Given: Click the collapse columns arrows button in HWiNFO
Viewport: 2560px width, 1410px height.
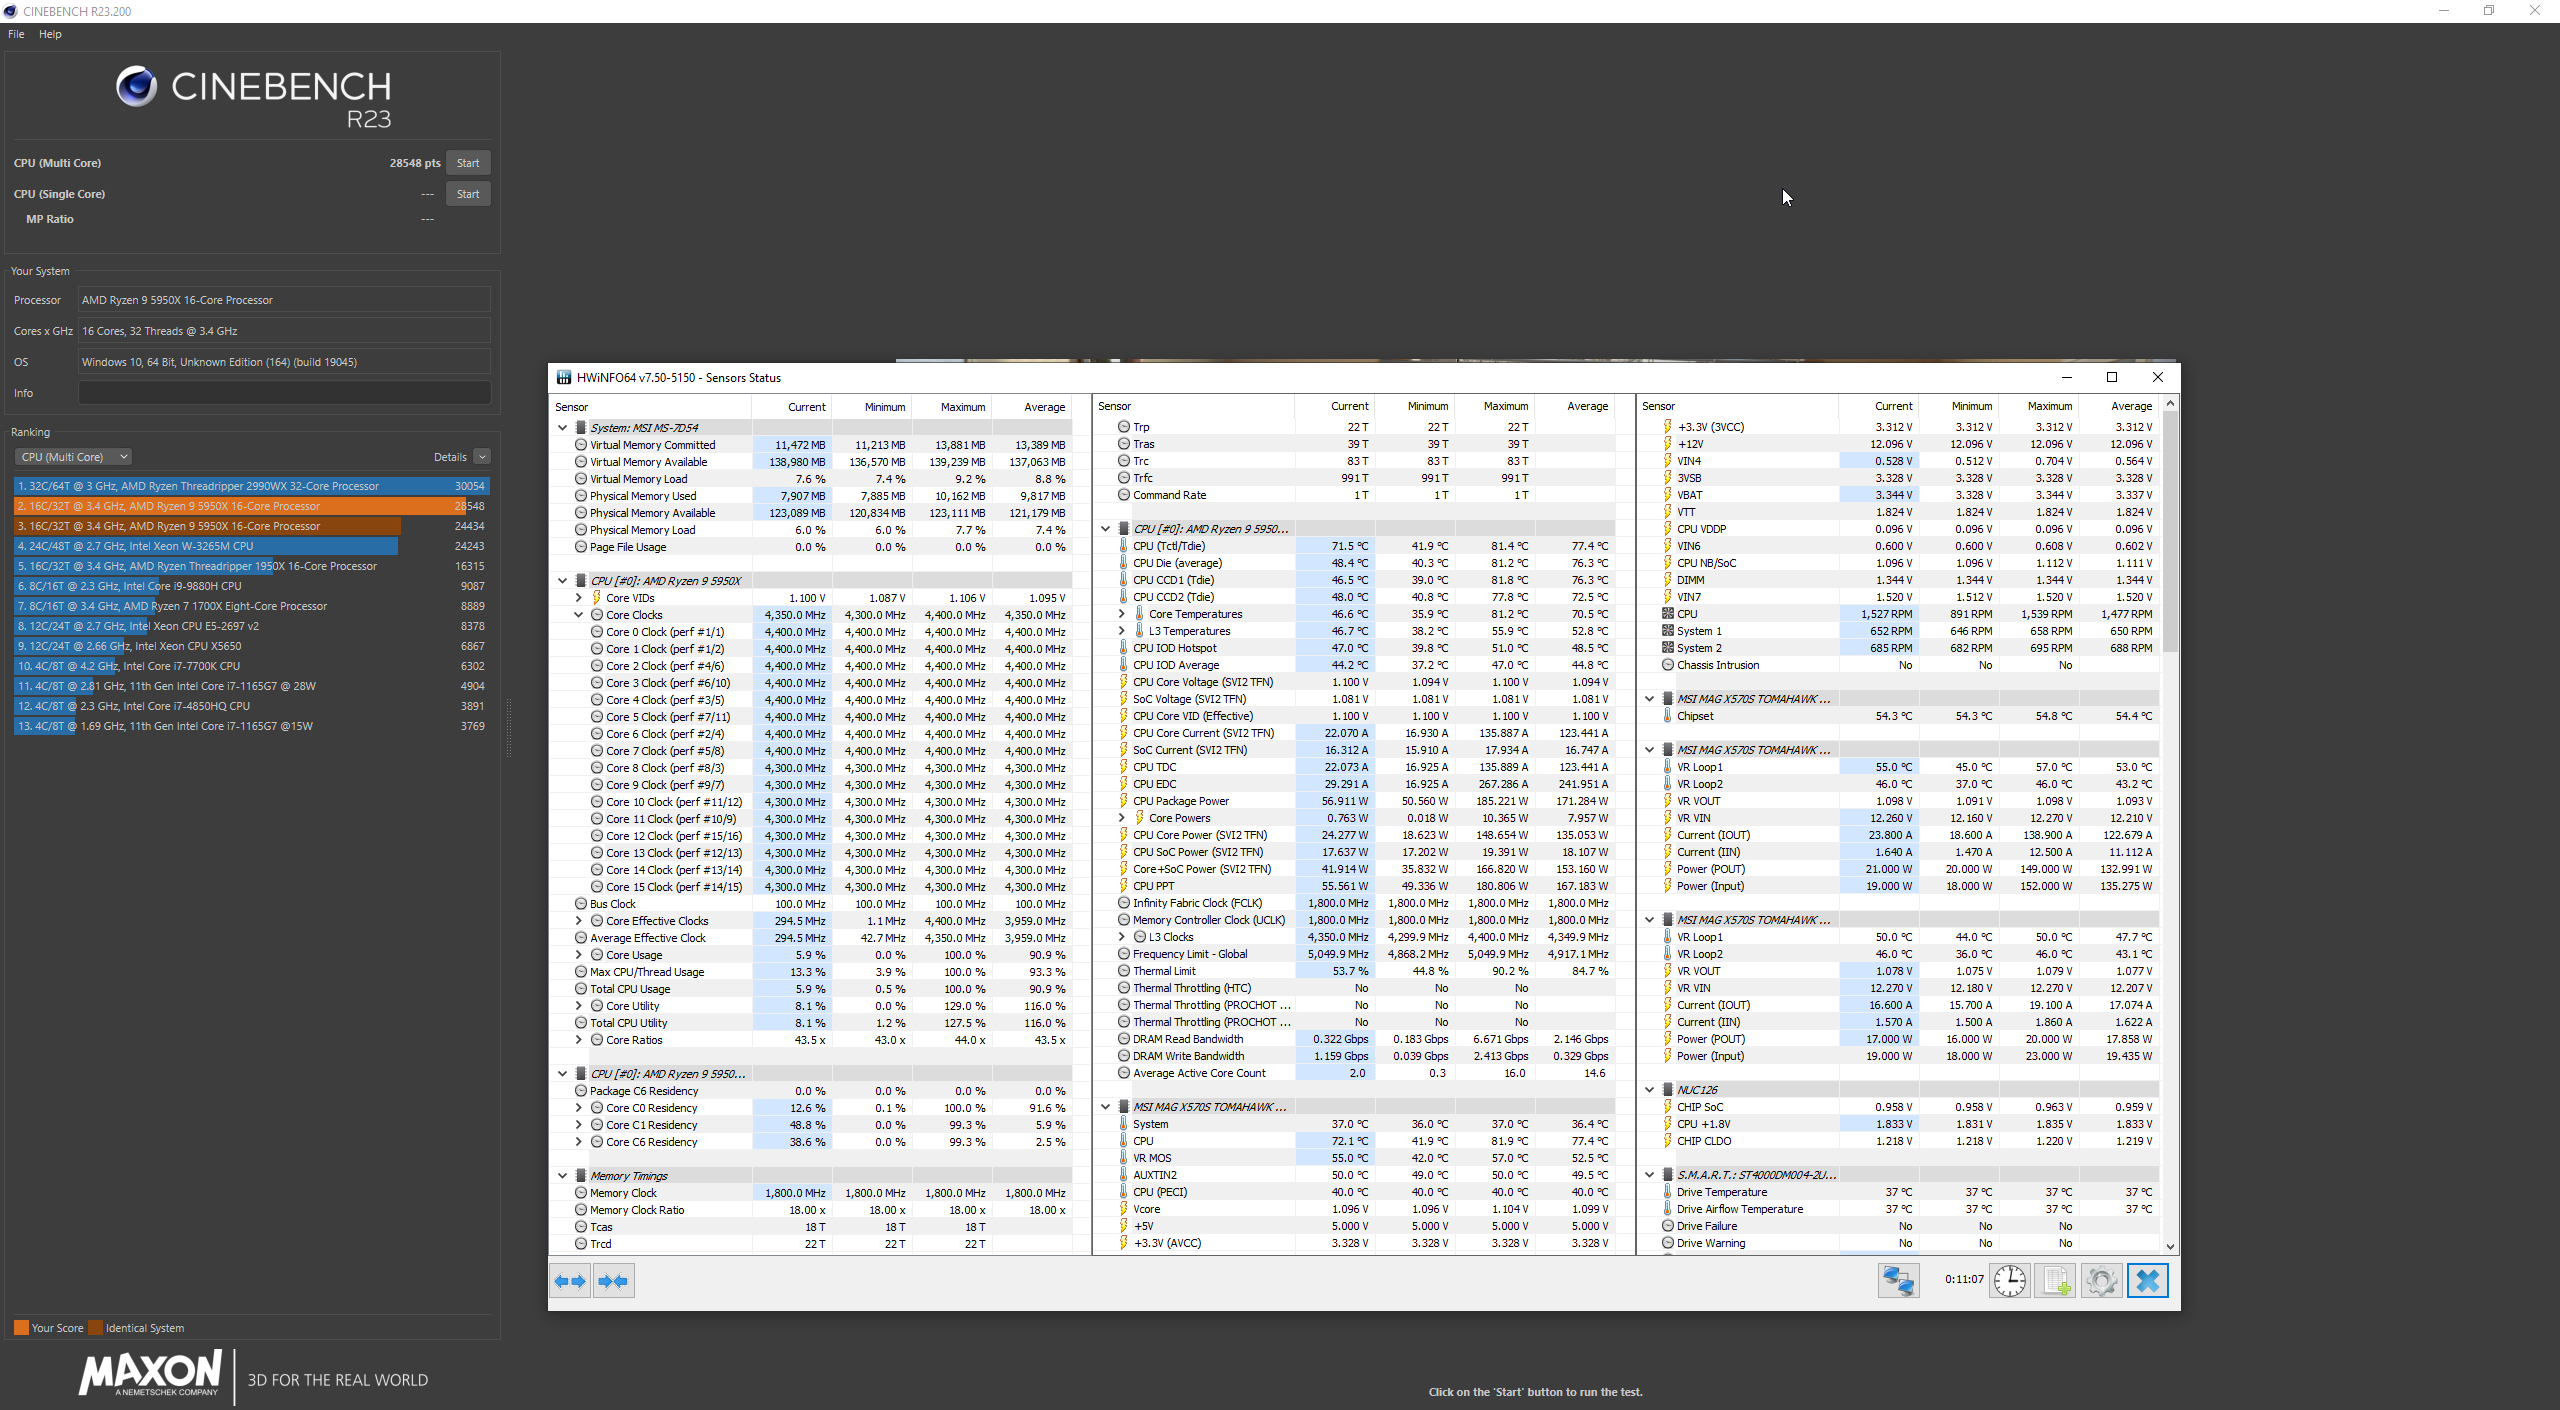Looking at the screenshot, I should pyautogui.click(x=613, y=1281).
